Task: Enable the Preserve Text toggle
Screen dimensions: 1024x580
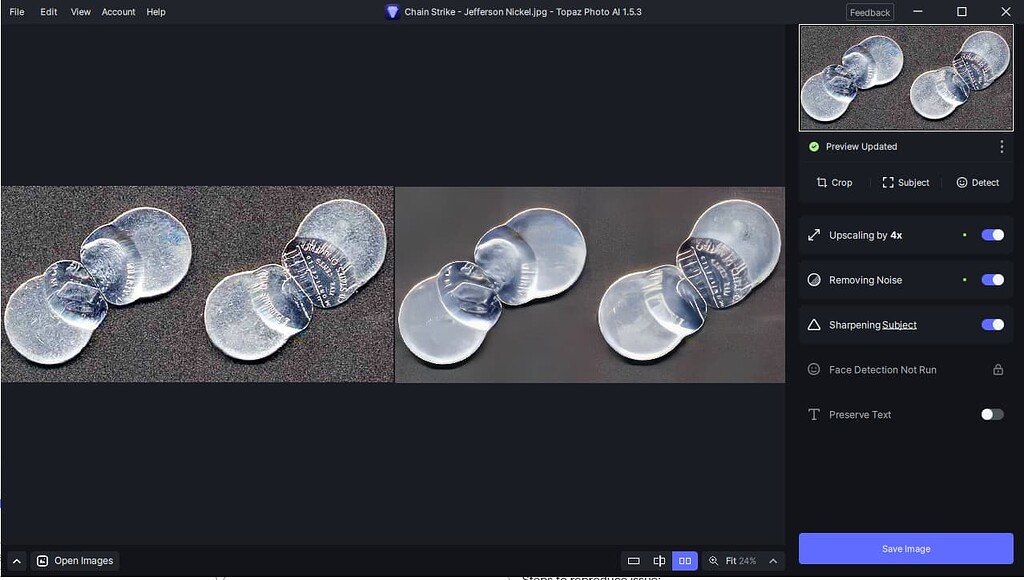Action: tap(991, 414)
